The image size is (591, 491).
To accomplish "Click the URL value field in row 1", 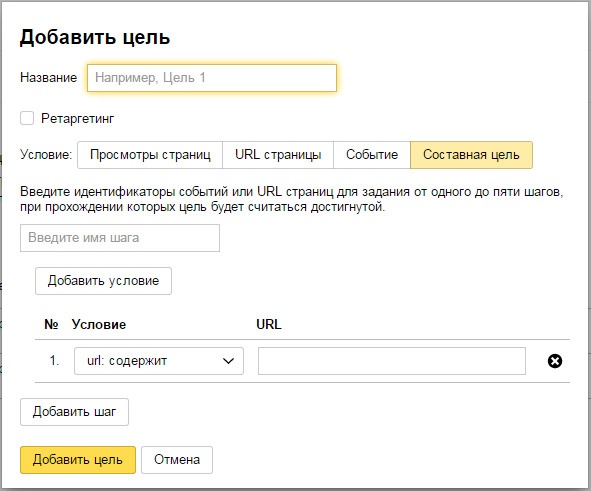I will click(x=392, y=361).
